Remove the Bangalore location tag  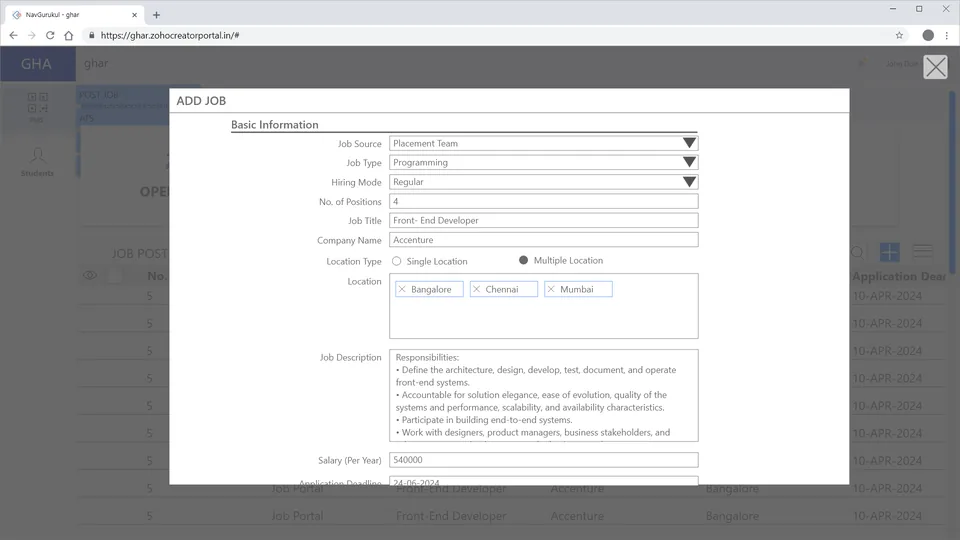pyautogui.click(x=402, y=289)
